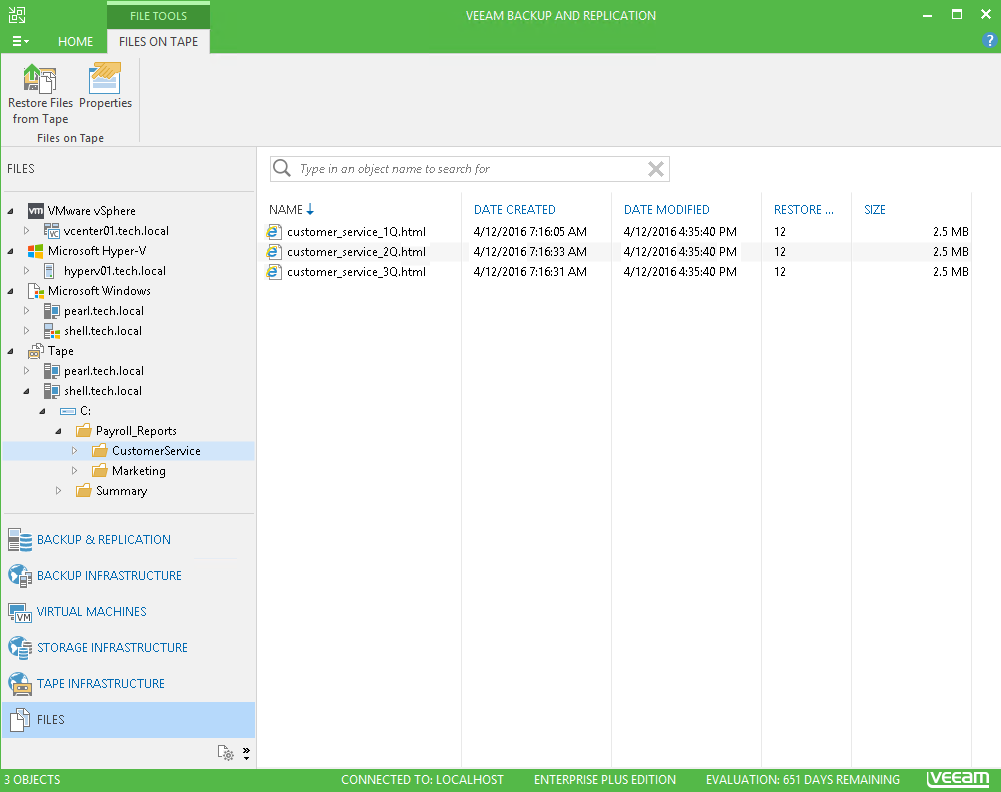Click the Backup Infrastructure globe icon
The width and height of the screenshot is (1001, 792).
click(x=20, y=576)
